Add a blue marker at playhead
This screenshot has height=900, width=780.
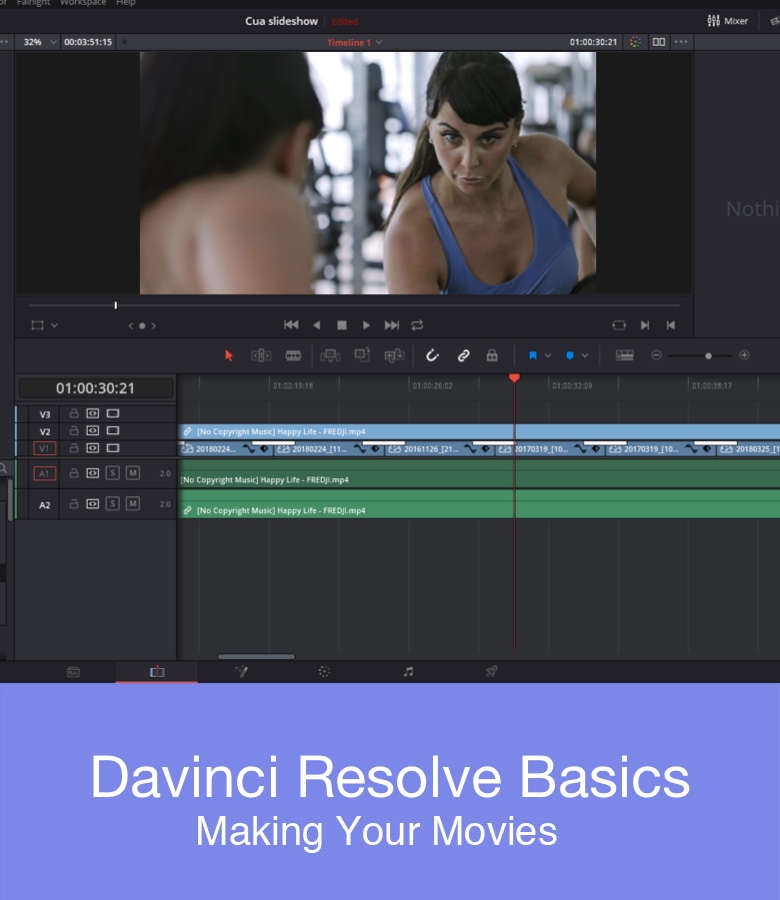coord(569,356)
